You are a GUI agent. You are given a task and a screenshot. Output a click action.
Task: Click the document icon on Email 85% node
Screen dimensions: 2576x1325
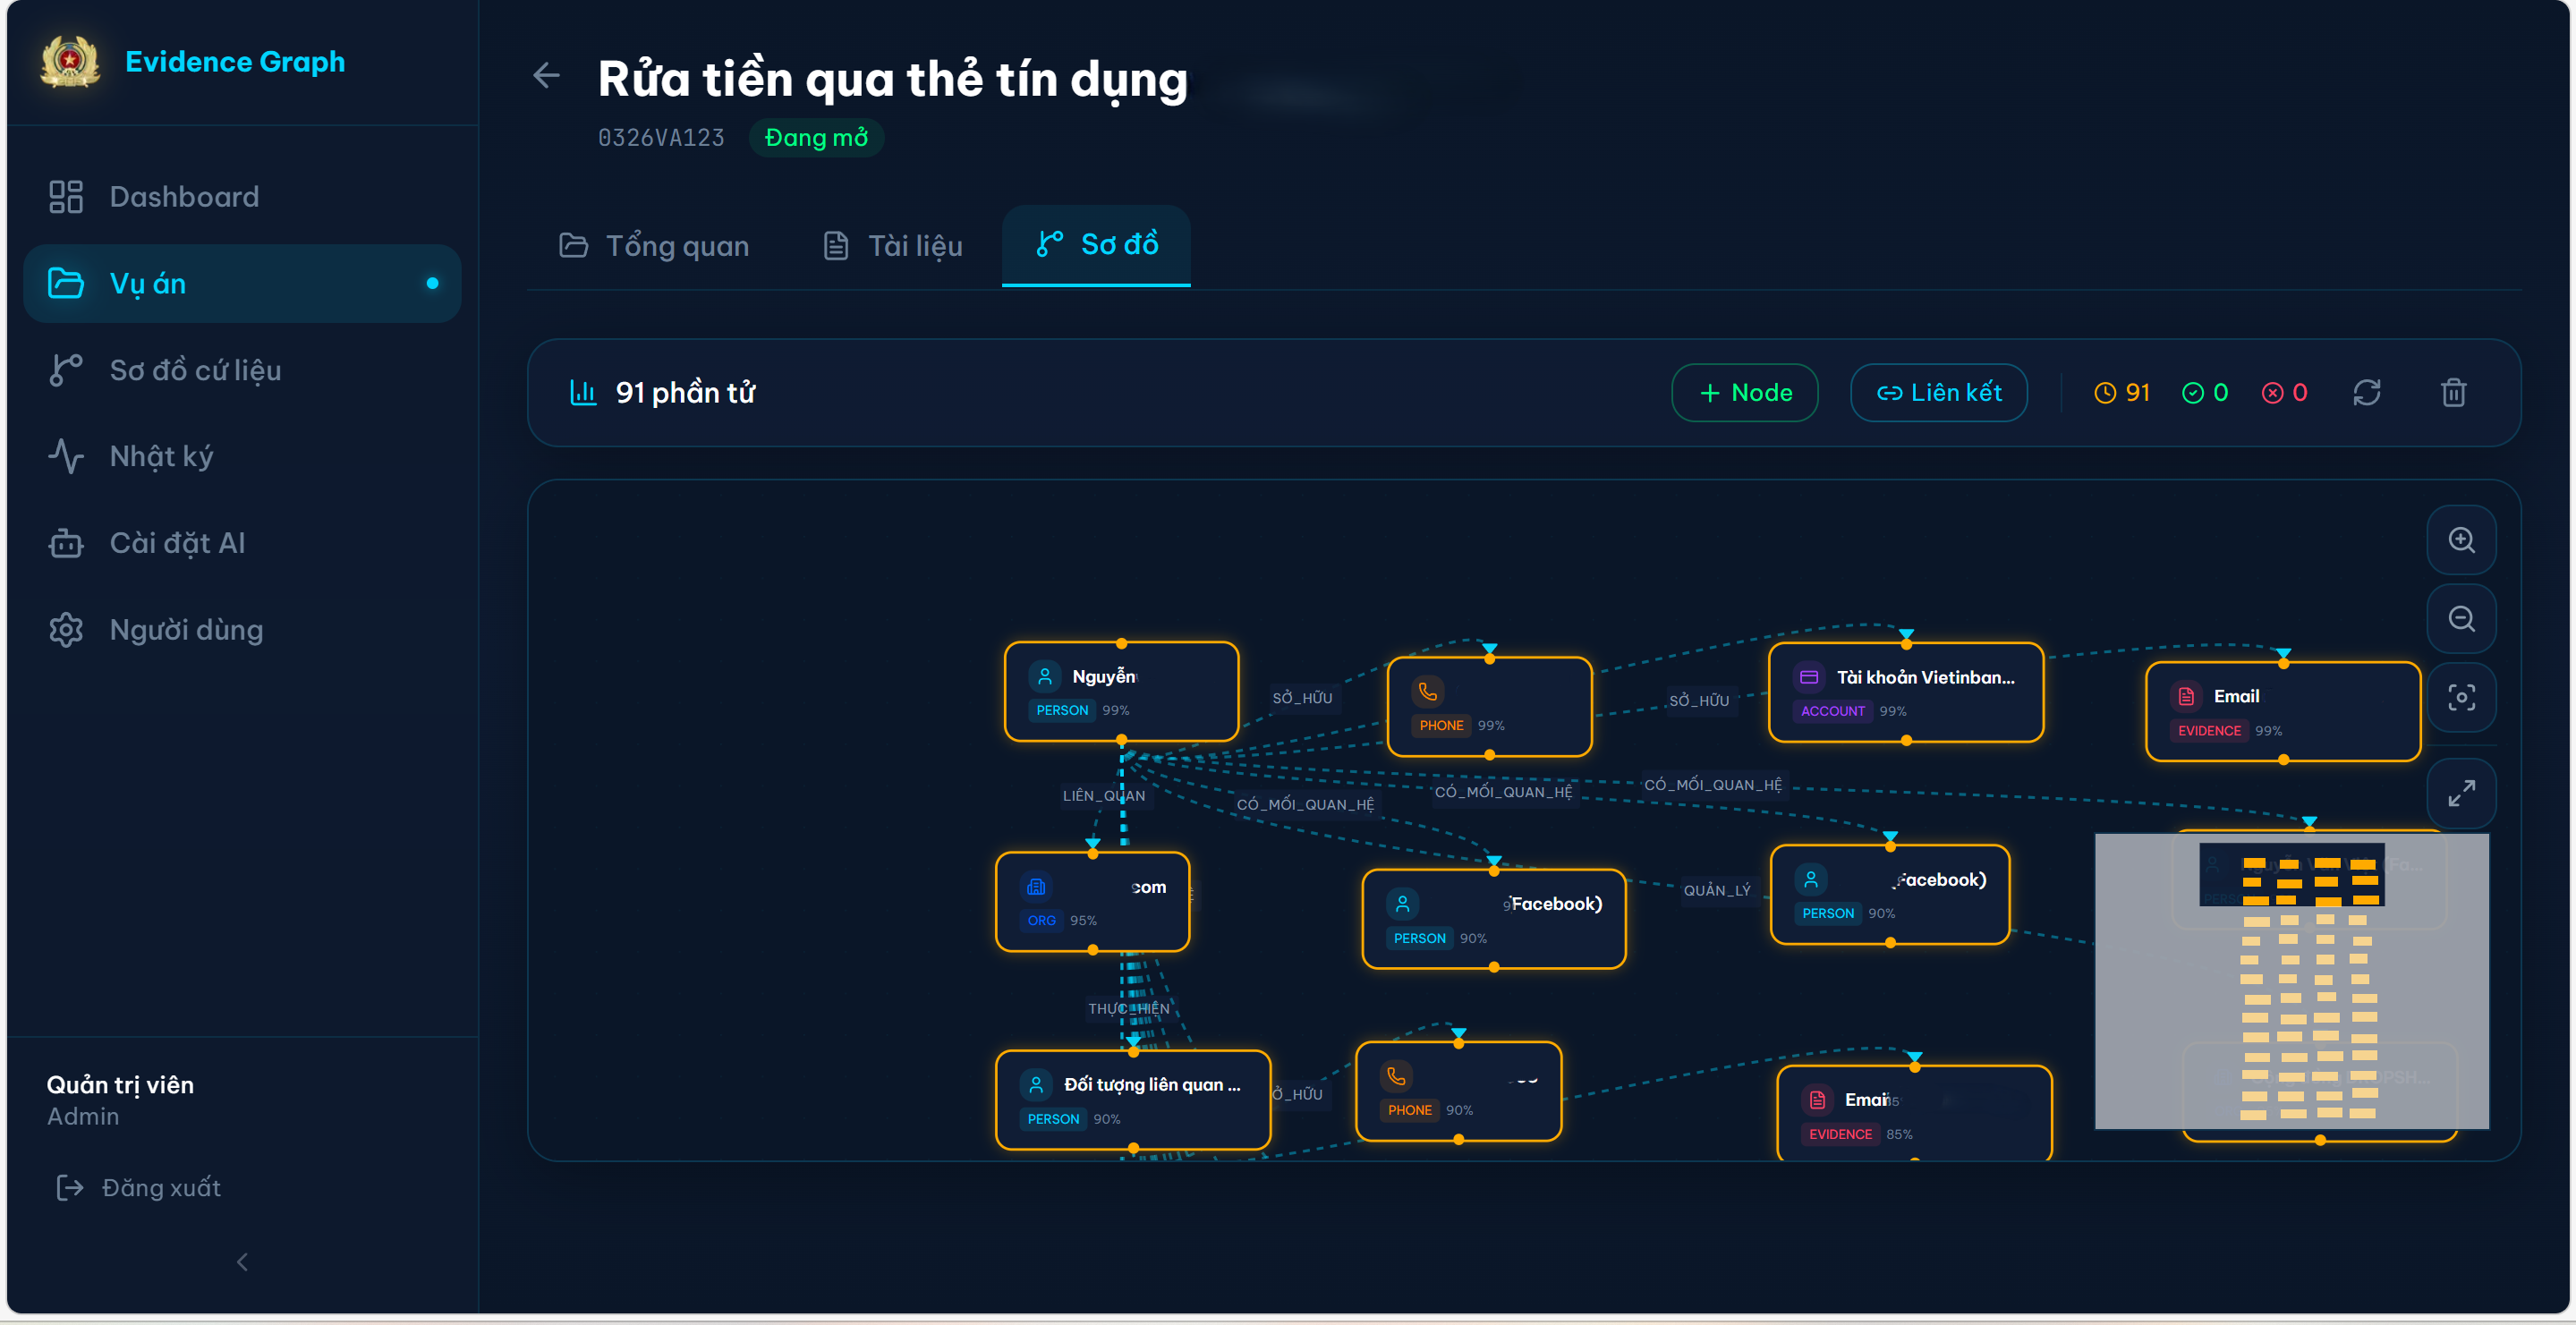coord(1817,1100)
